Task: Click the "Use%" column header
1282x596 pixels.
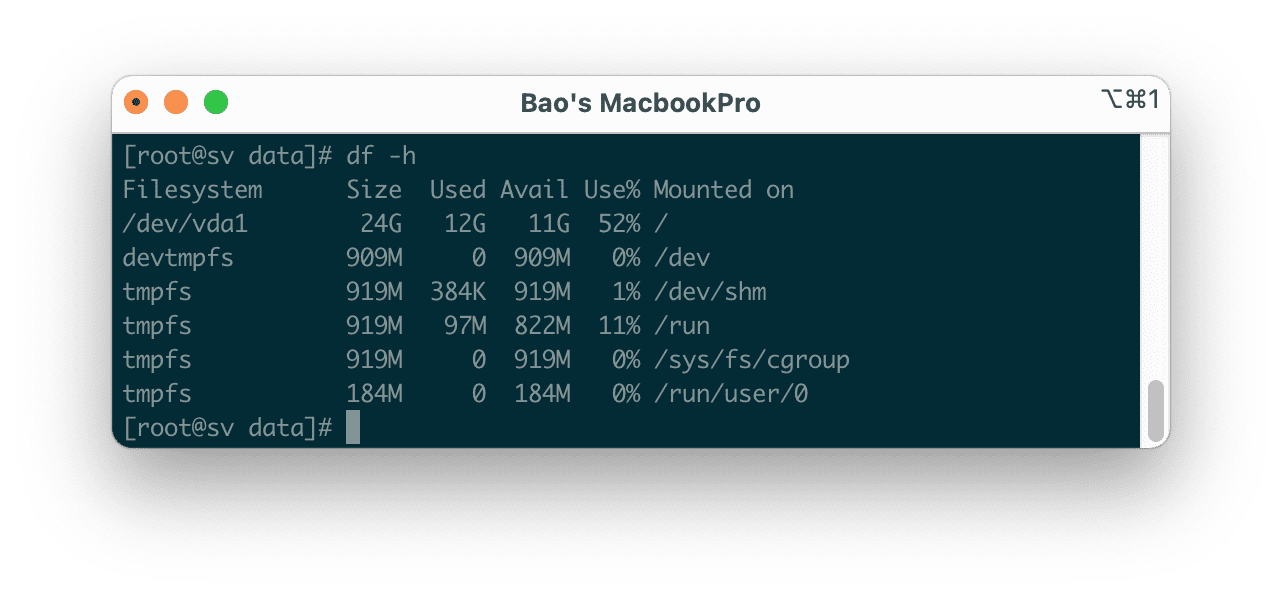Action: coord(612,190)
